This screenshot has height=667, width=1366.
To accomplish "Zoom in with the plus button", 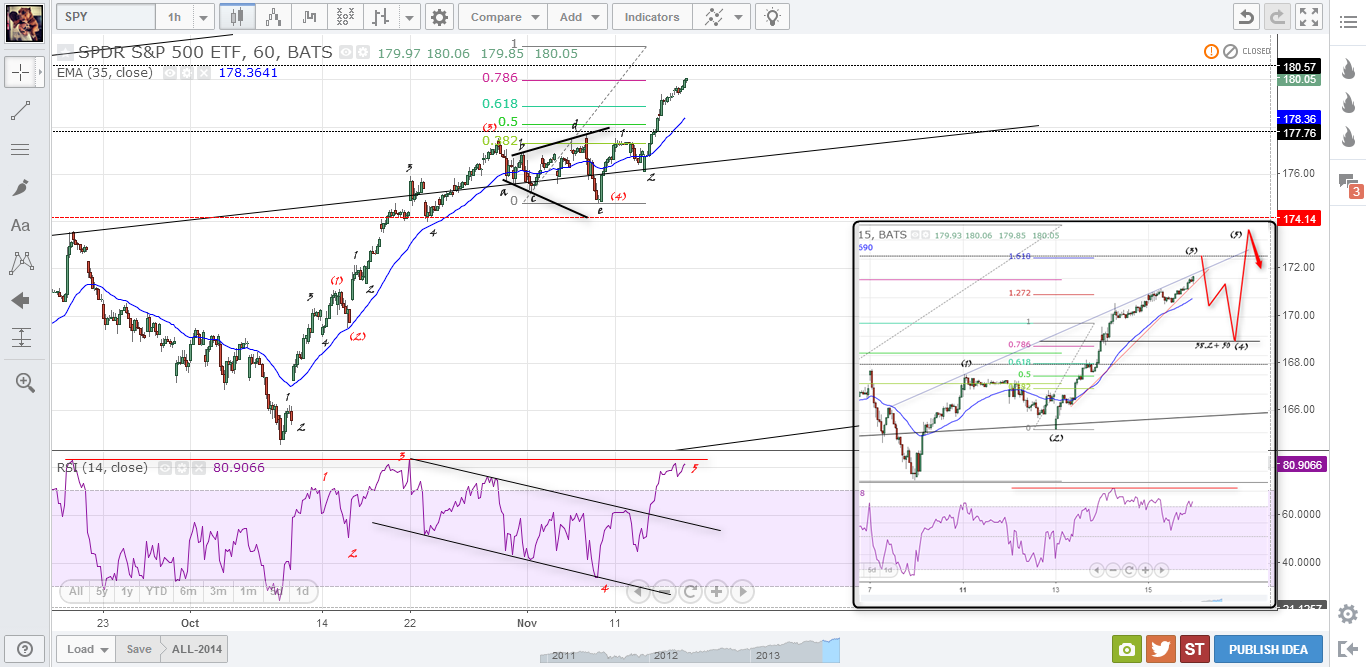I will (716, 591).
